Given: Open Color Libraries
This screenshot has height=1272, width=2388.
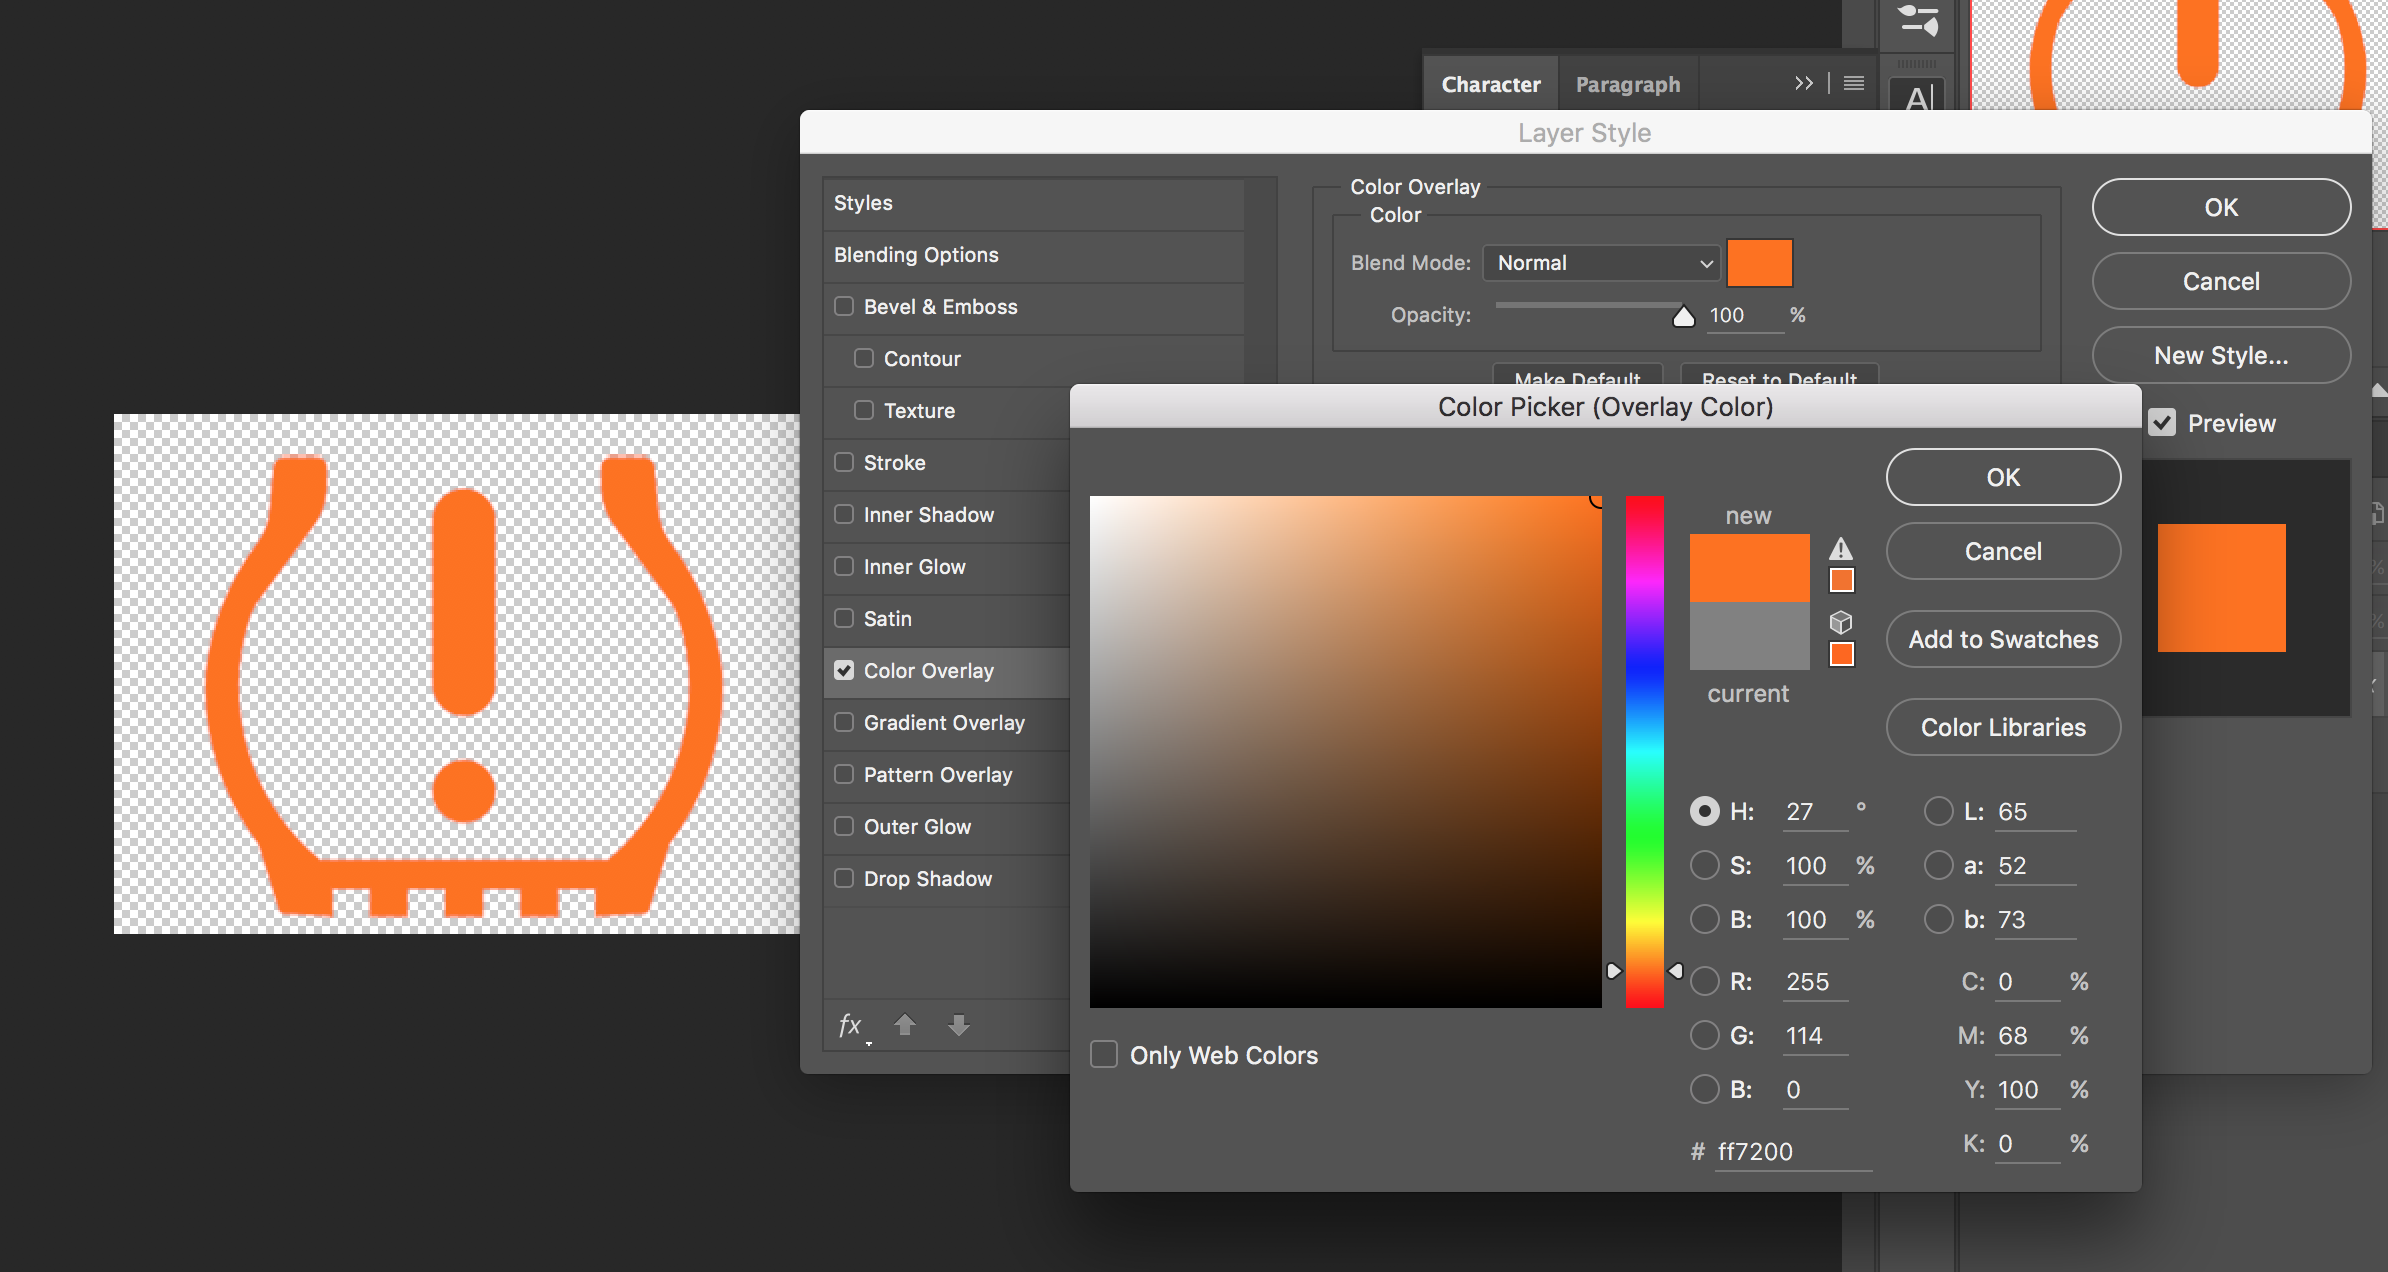Looking at the screenshot, I should [x=2003, y=727].
